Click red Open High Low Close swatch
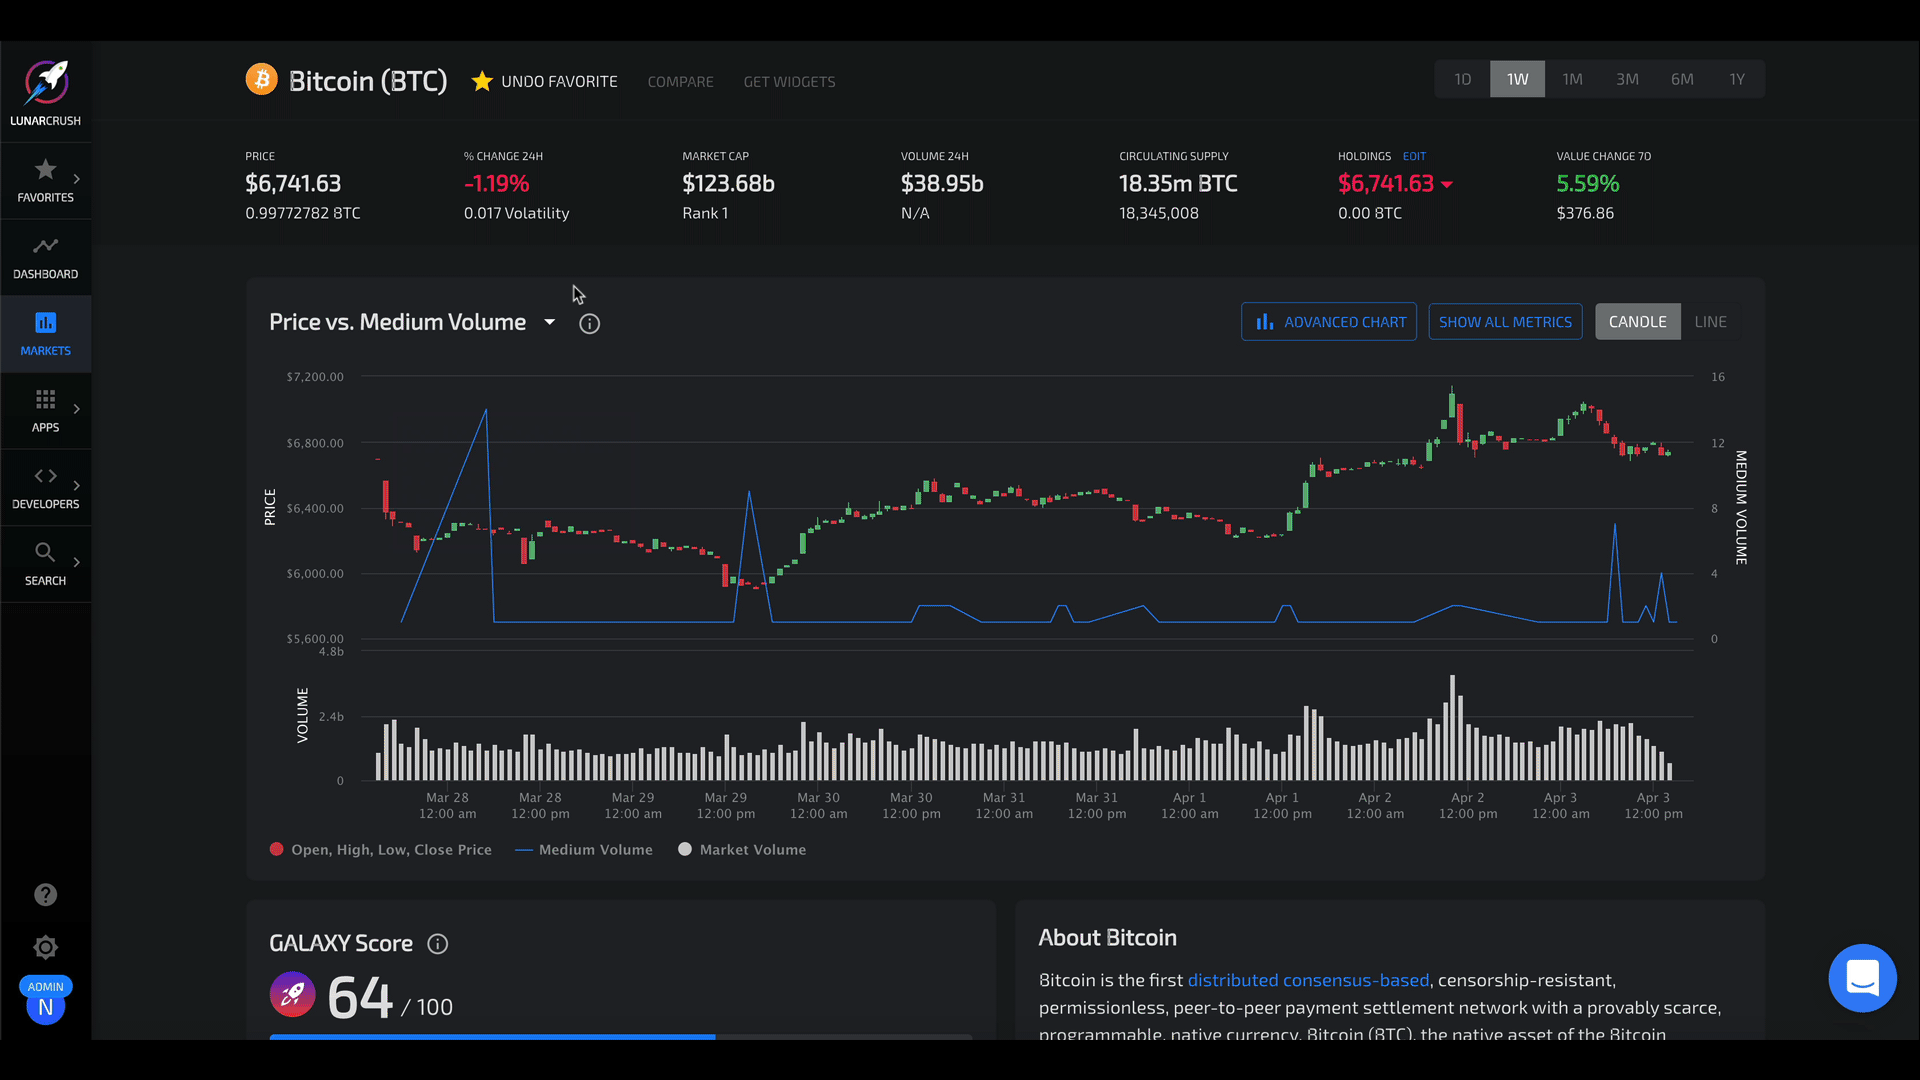Image resolution: width=1920 pixels, height=1080 pixels. click(x=276, y=849)
